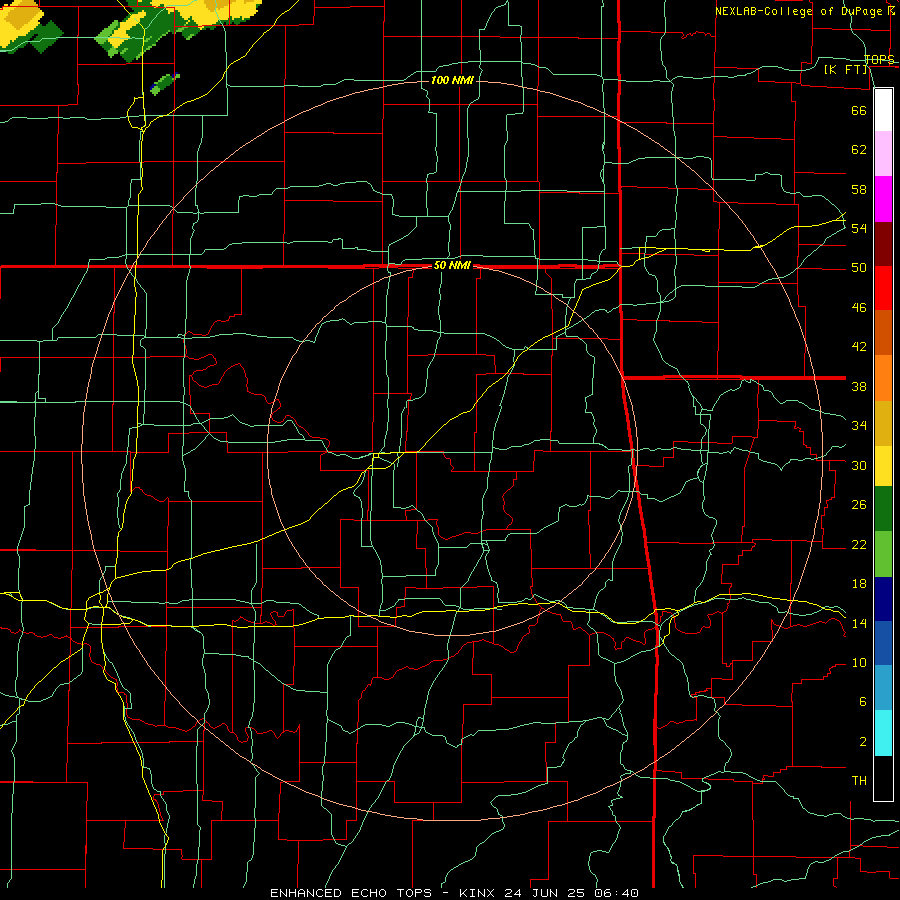The width and height of the screenshot is (900, 900).
Task: Click the K FT units label
Action: (845, 69)
